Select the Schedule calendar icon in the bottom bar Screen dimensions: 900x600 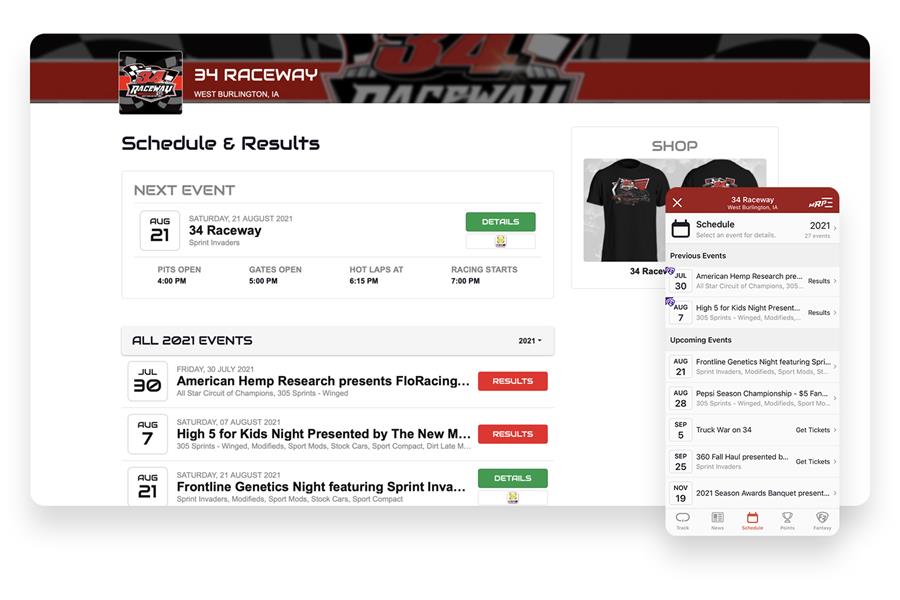click(752, 521)
